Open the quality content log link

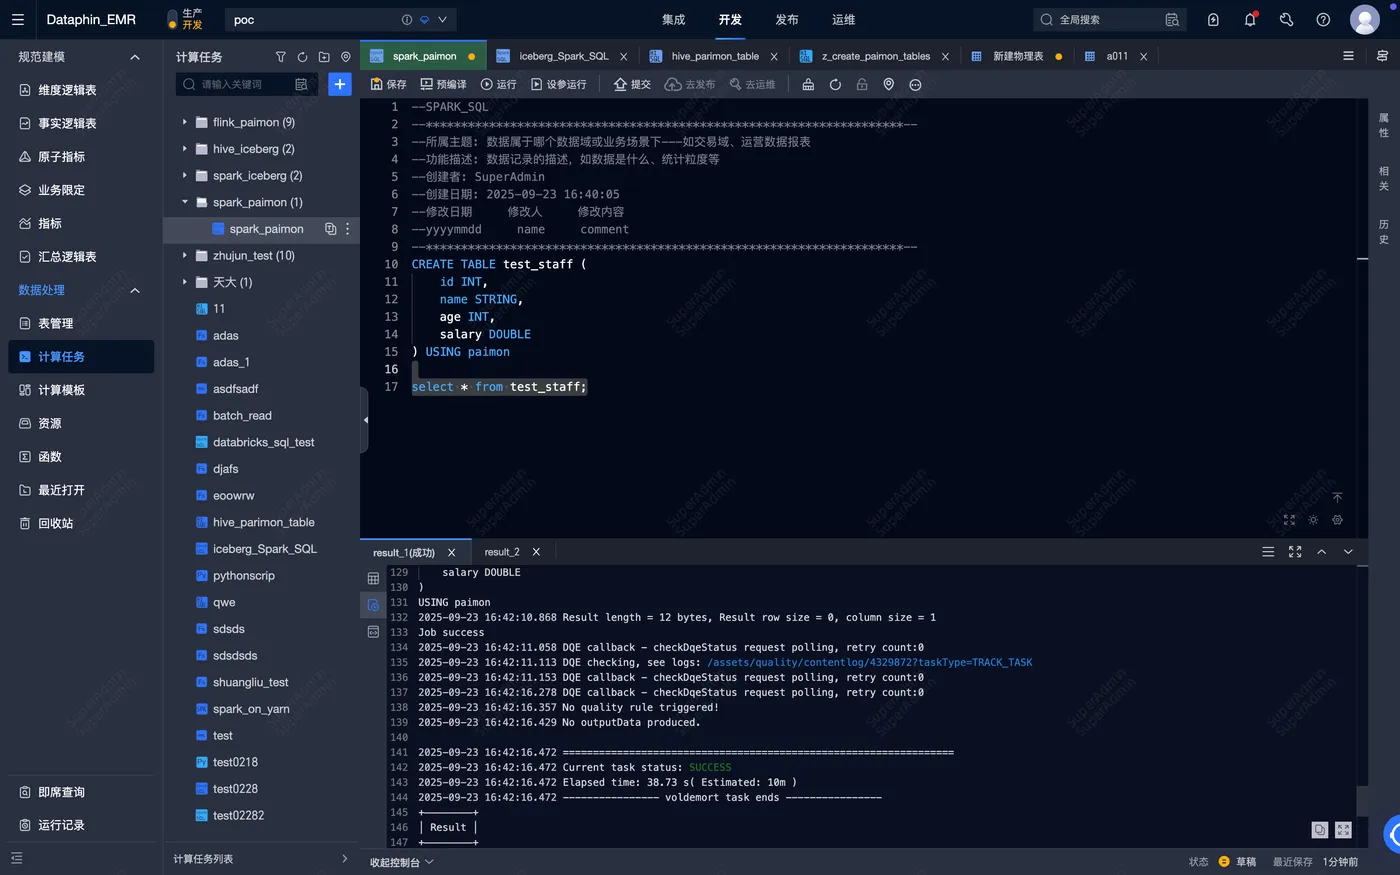(870, 662)
